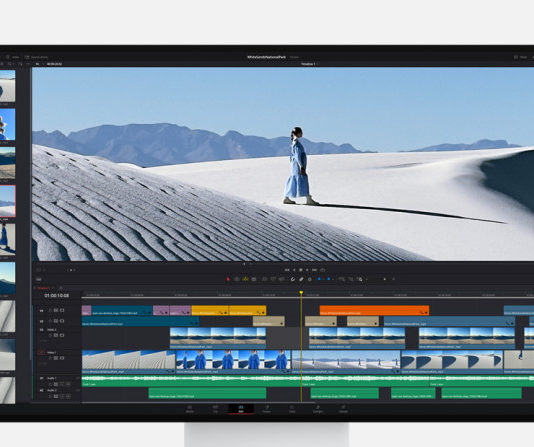Toggle the Position Lock padlock icon

[310, 279]
